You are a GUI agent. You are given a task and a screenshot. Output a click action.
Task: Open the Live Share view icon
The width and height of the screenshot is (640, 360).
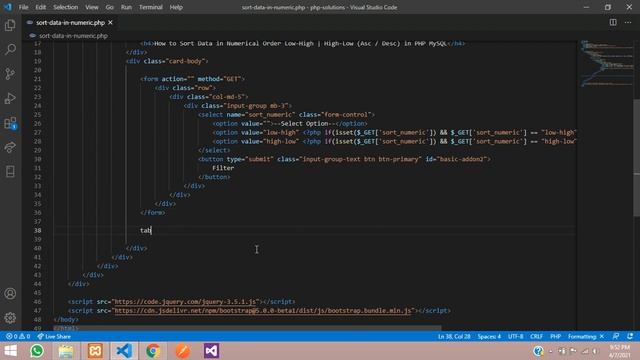click(10, 147)
